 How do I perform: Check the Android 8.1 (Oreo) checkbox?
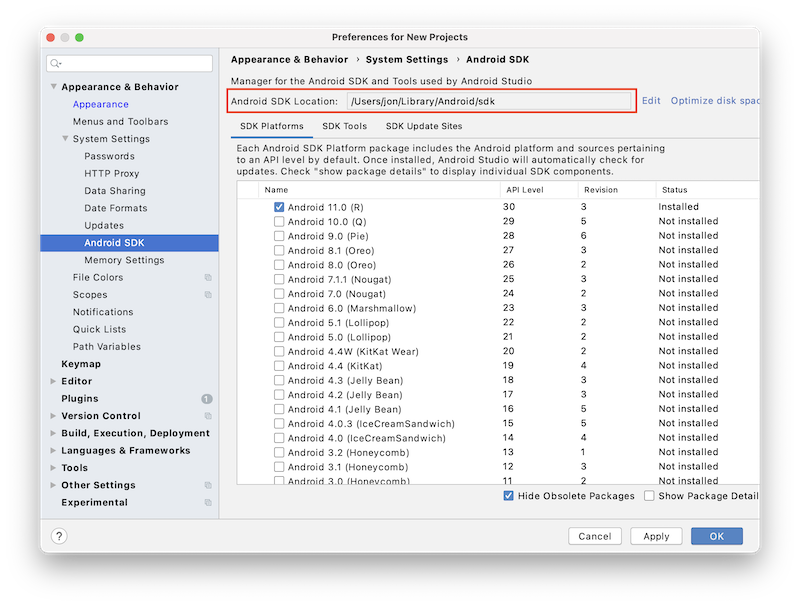[279, 250]
